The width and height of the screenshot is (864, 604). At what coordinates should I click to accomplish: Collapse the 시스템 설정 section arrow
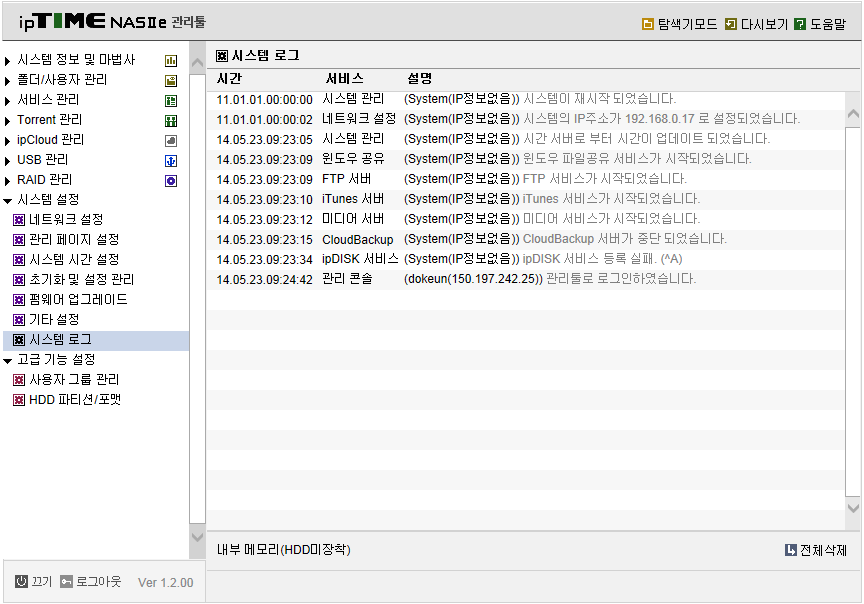point(7,201)
